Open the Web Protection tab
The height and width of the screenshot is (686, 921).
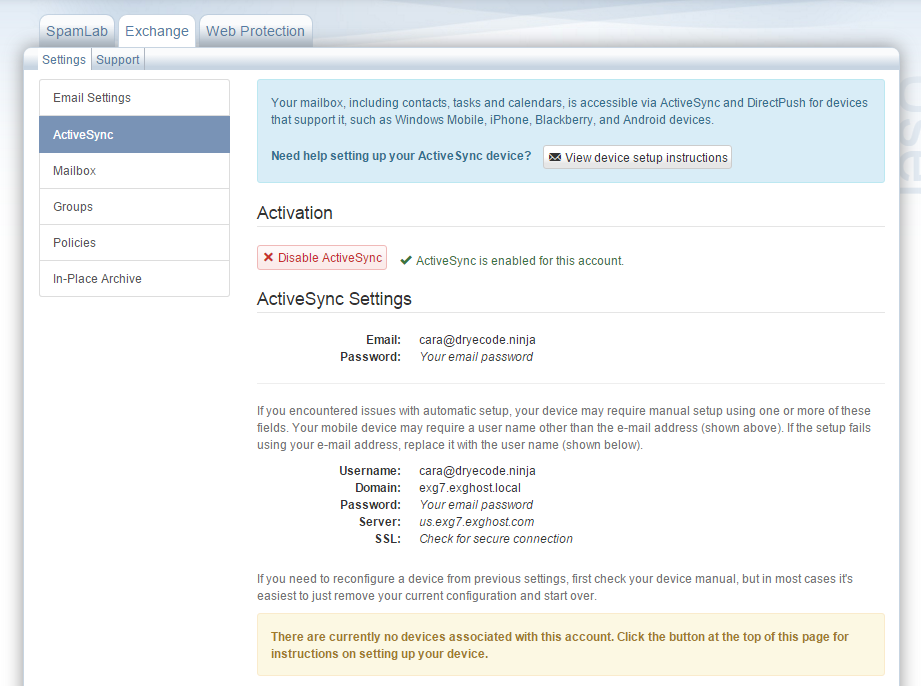point(255,31)
